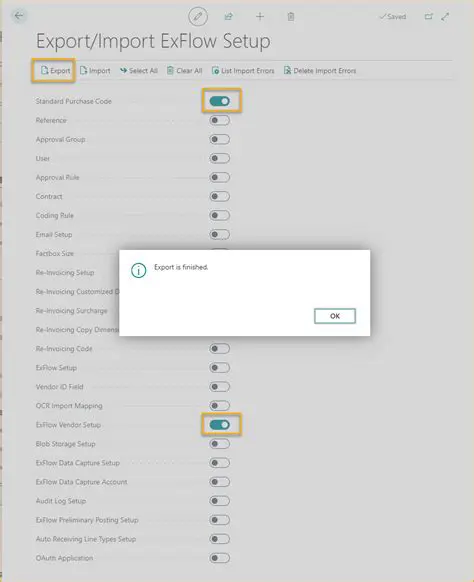Turn on OAuth Application toggle

(219, 558)
